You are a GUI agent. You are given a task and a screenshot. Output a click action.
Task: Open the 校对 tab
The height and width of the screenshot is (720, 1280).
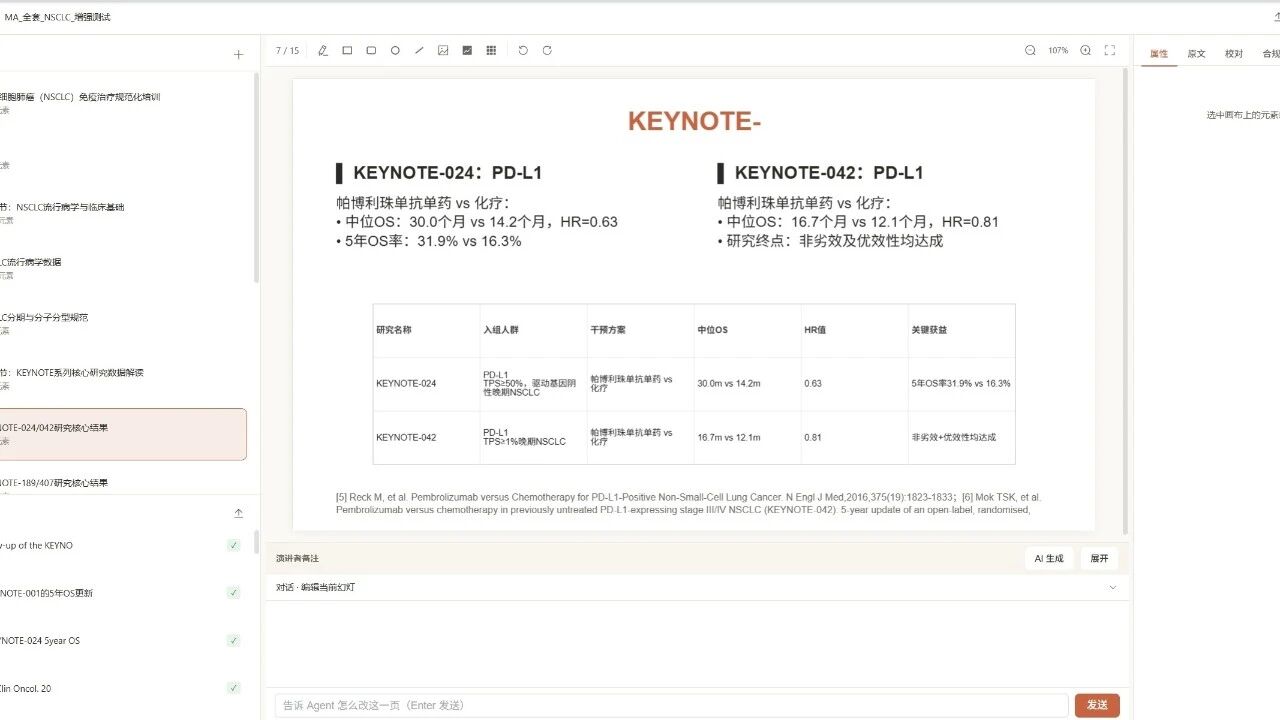point(1234,54)
